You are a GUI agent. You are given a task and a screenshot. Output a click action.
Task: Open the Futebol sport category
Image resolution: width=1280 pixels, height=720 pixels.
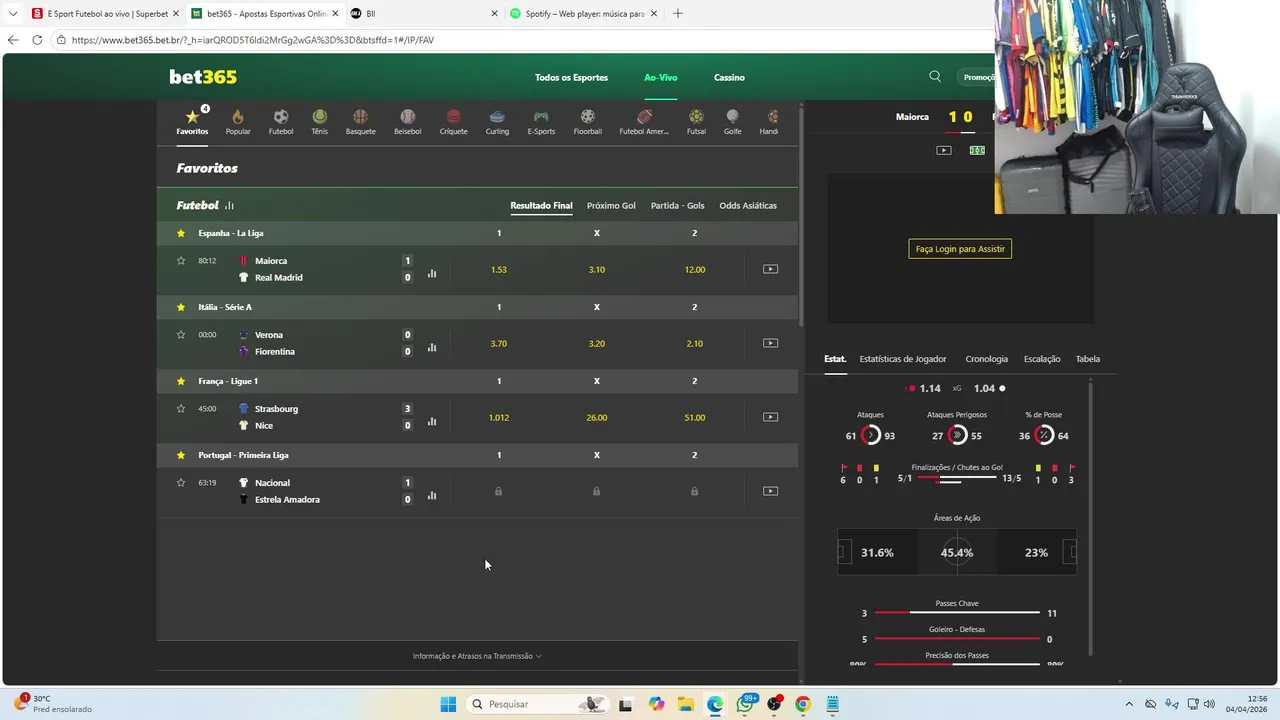(281, 122)
